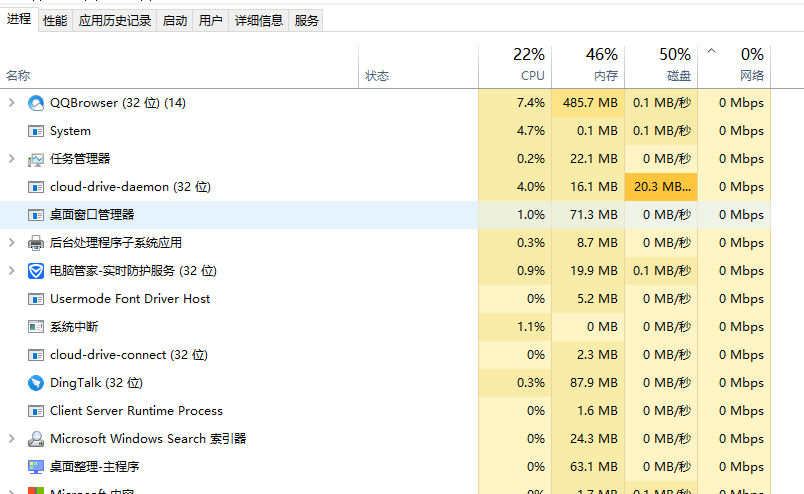The height and width of the screenshot is (494, 804).
Task: Click the System process icon
Action: pos(36,131)
